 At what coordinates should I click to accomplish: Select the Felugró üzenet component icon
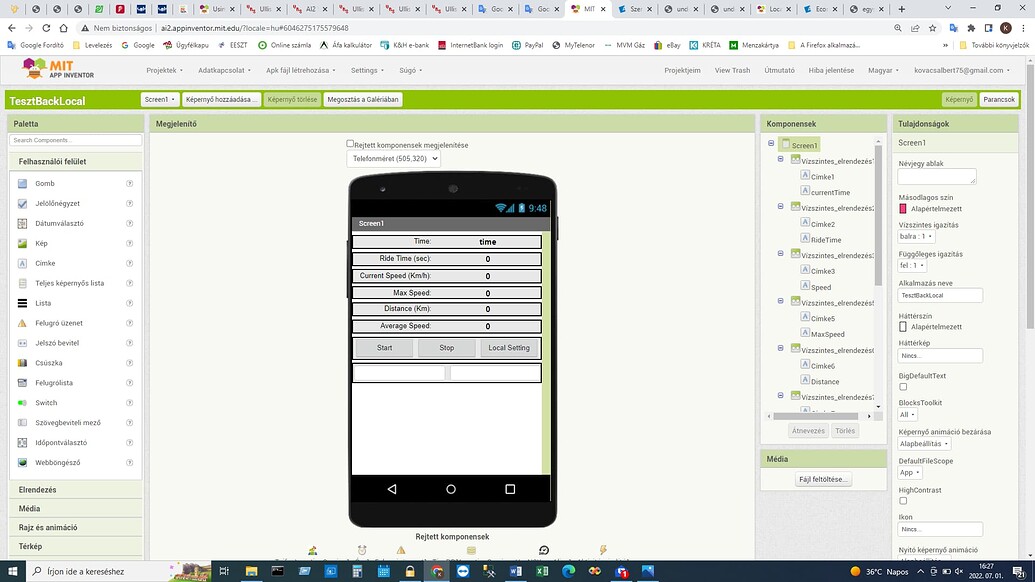[22, 323]
